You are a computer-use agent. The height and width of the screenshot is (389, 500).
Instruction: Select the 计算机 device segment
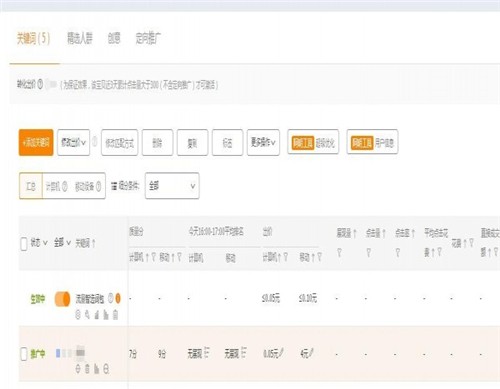click(x=53, y=186)
